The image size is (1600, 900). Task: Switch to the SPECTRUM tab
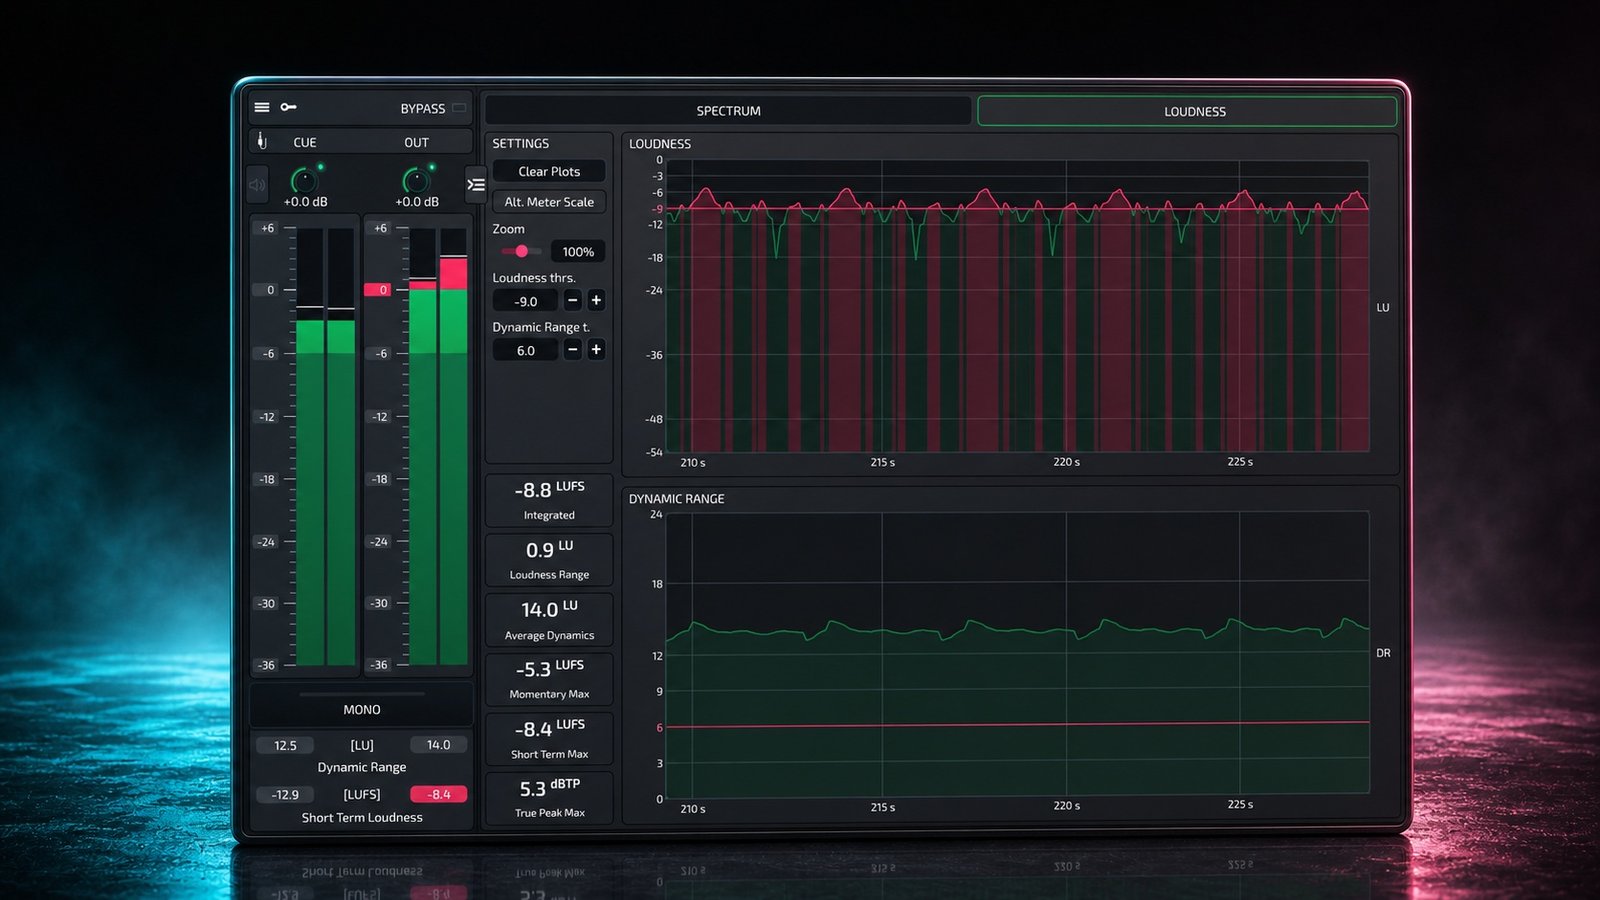click(x=728, y=111)
